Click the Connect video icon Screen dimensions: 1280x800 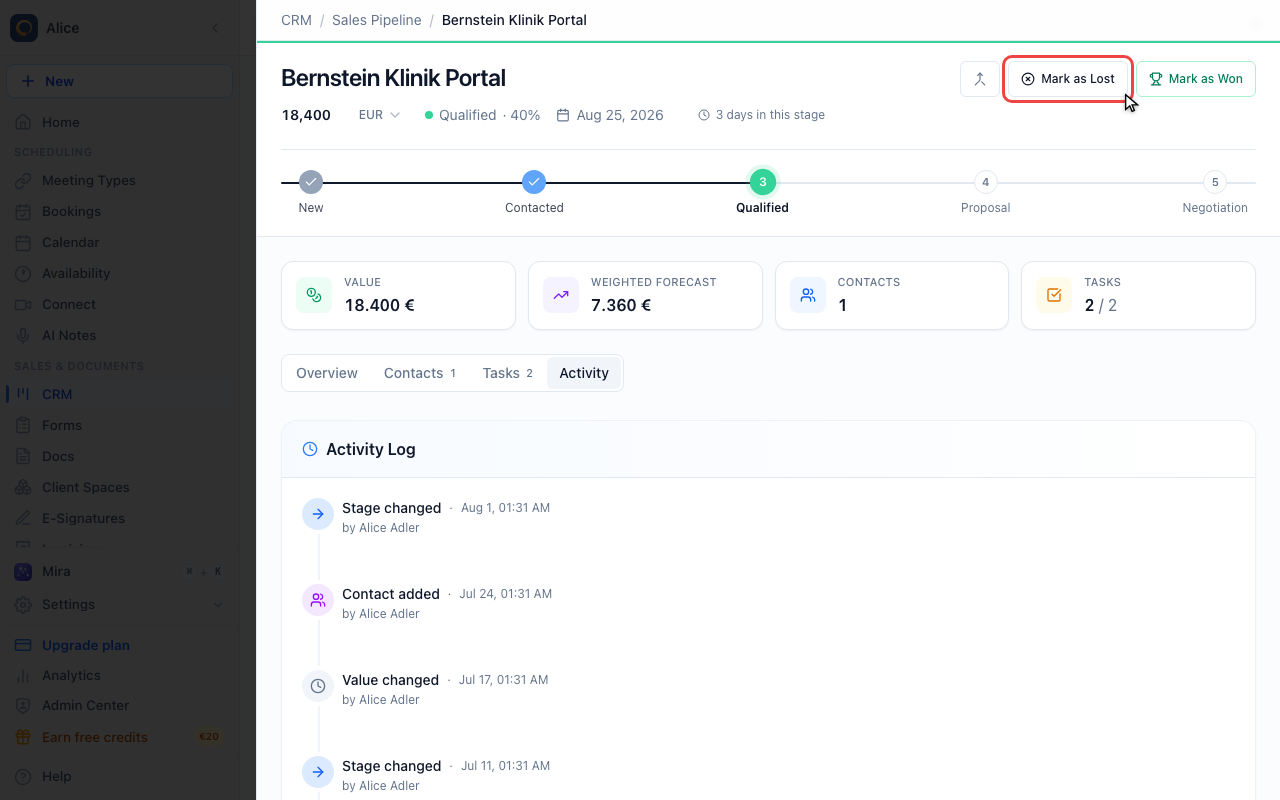click(x=23, y=304)
